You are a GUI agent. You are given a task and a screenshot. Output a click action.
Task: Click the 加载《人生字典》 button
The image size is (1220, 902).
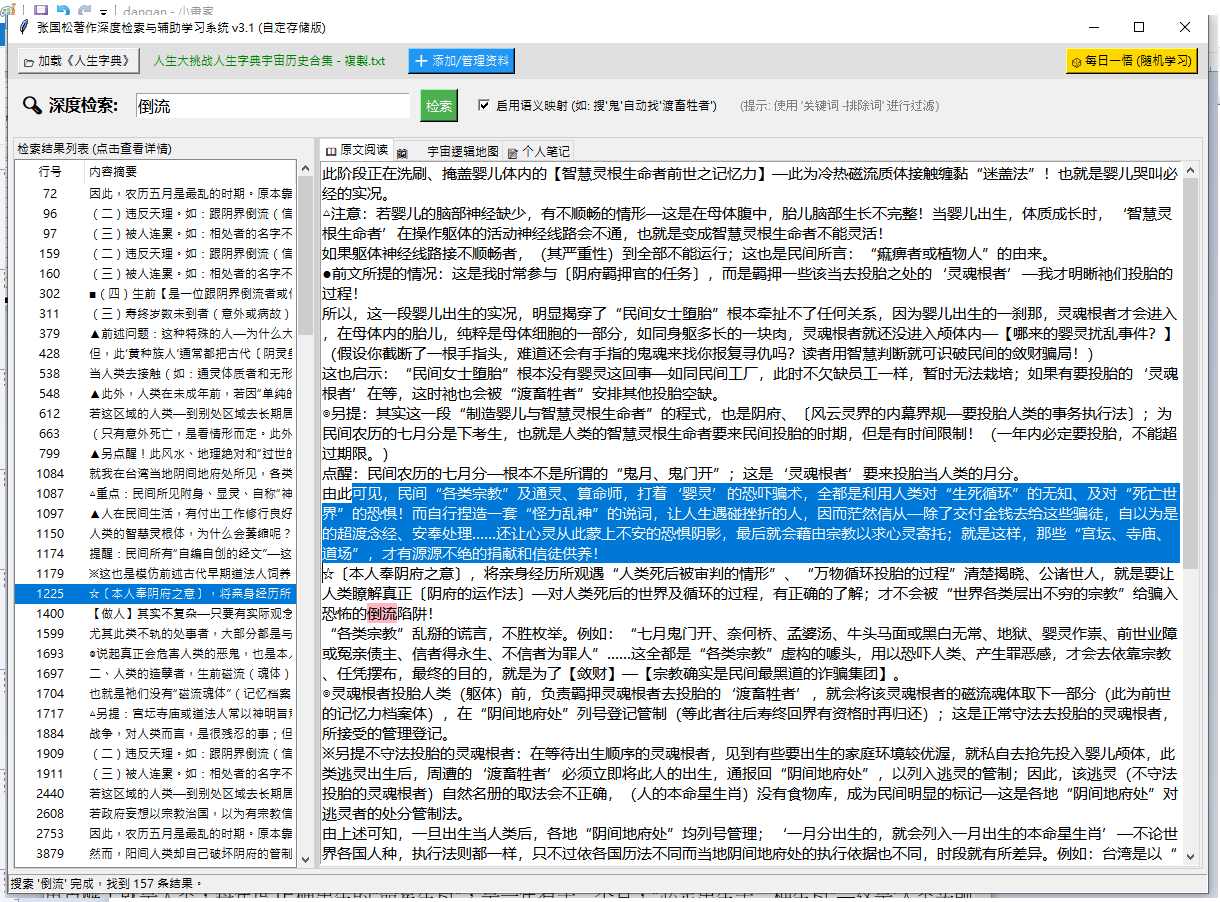pyautogui.click(x=78, y=61)
